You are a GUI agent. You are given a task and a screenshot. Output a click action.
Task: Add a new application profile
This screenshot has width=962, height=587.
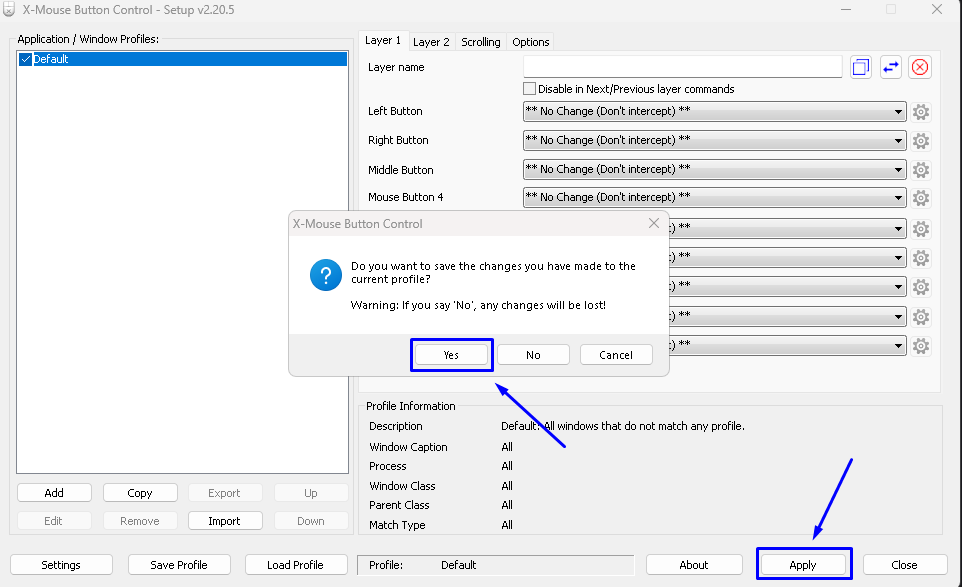click(54, 493)
